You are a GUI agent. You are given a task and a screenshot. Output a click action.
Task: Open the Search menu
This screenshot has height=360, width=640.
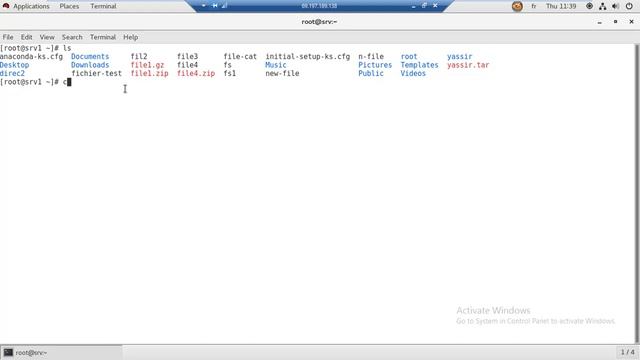pyautogui.click(x=72, y=37)
